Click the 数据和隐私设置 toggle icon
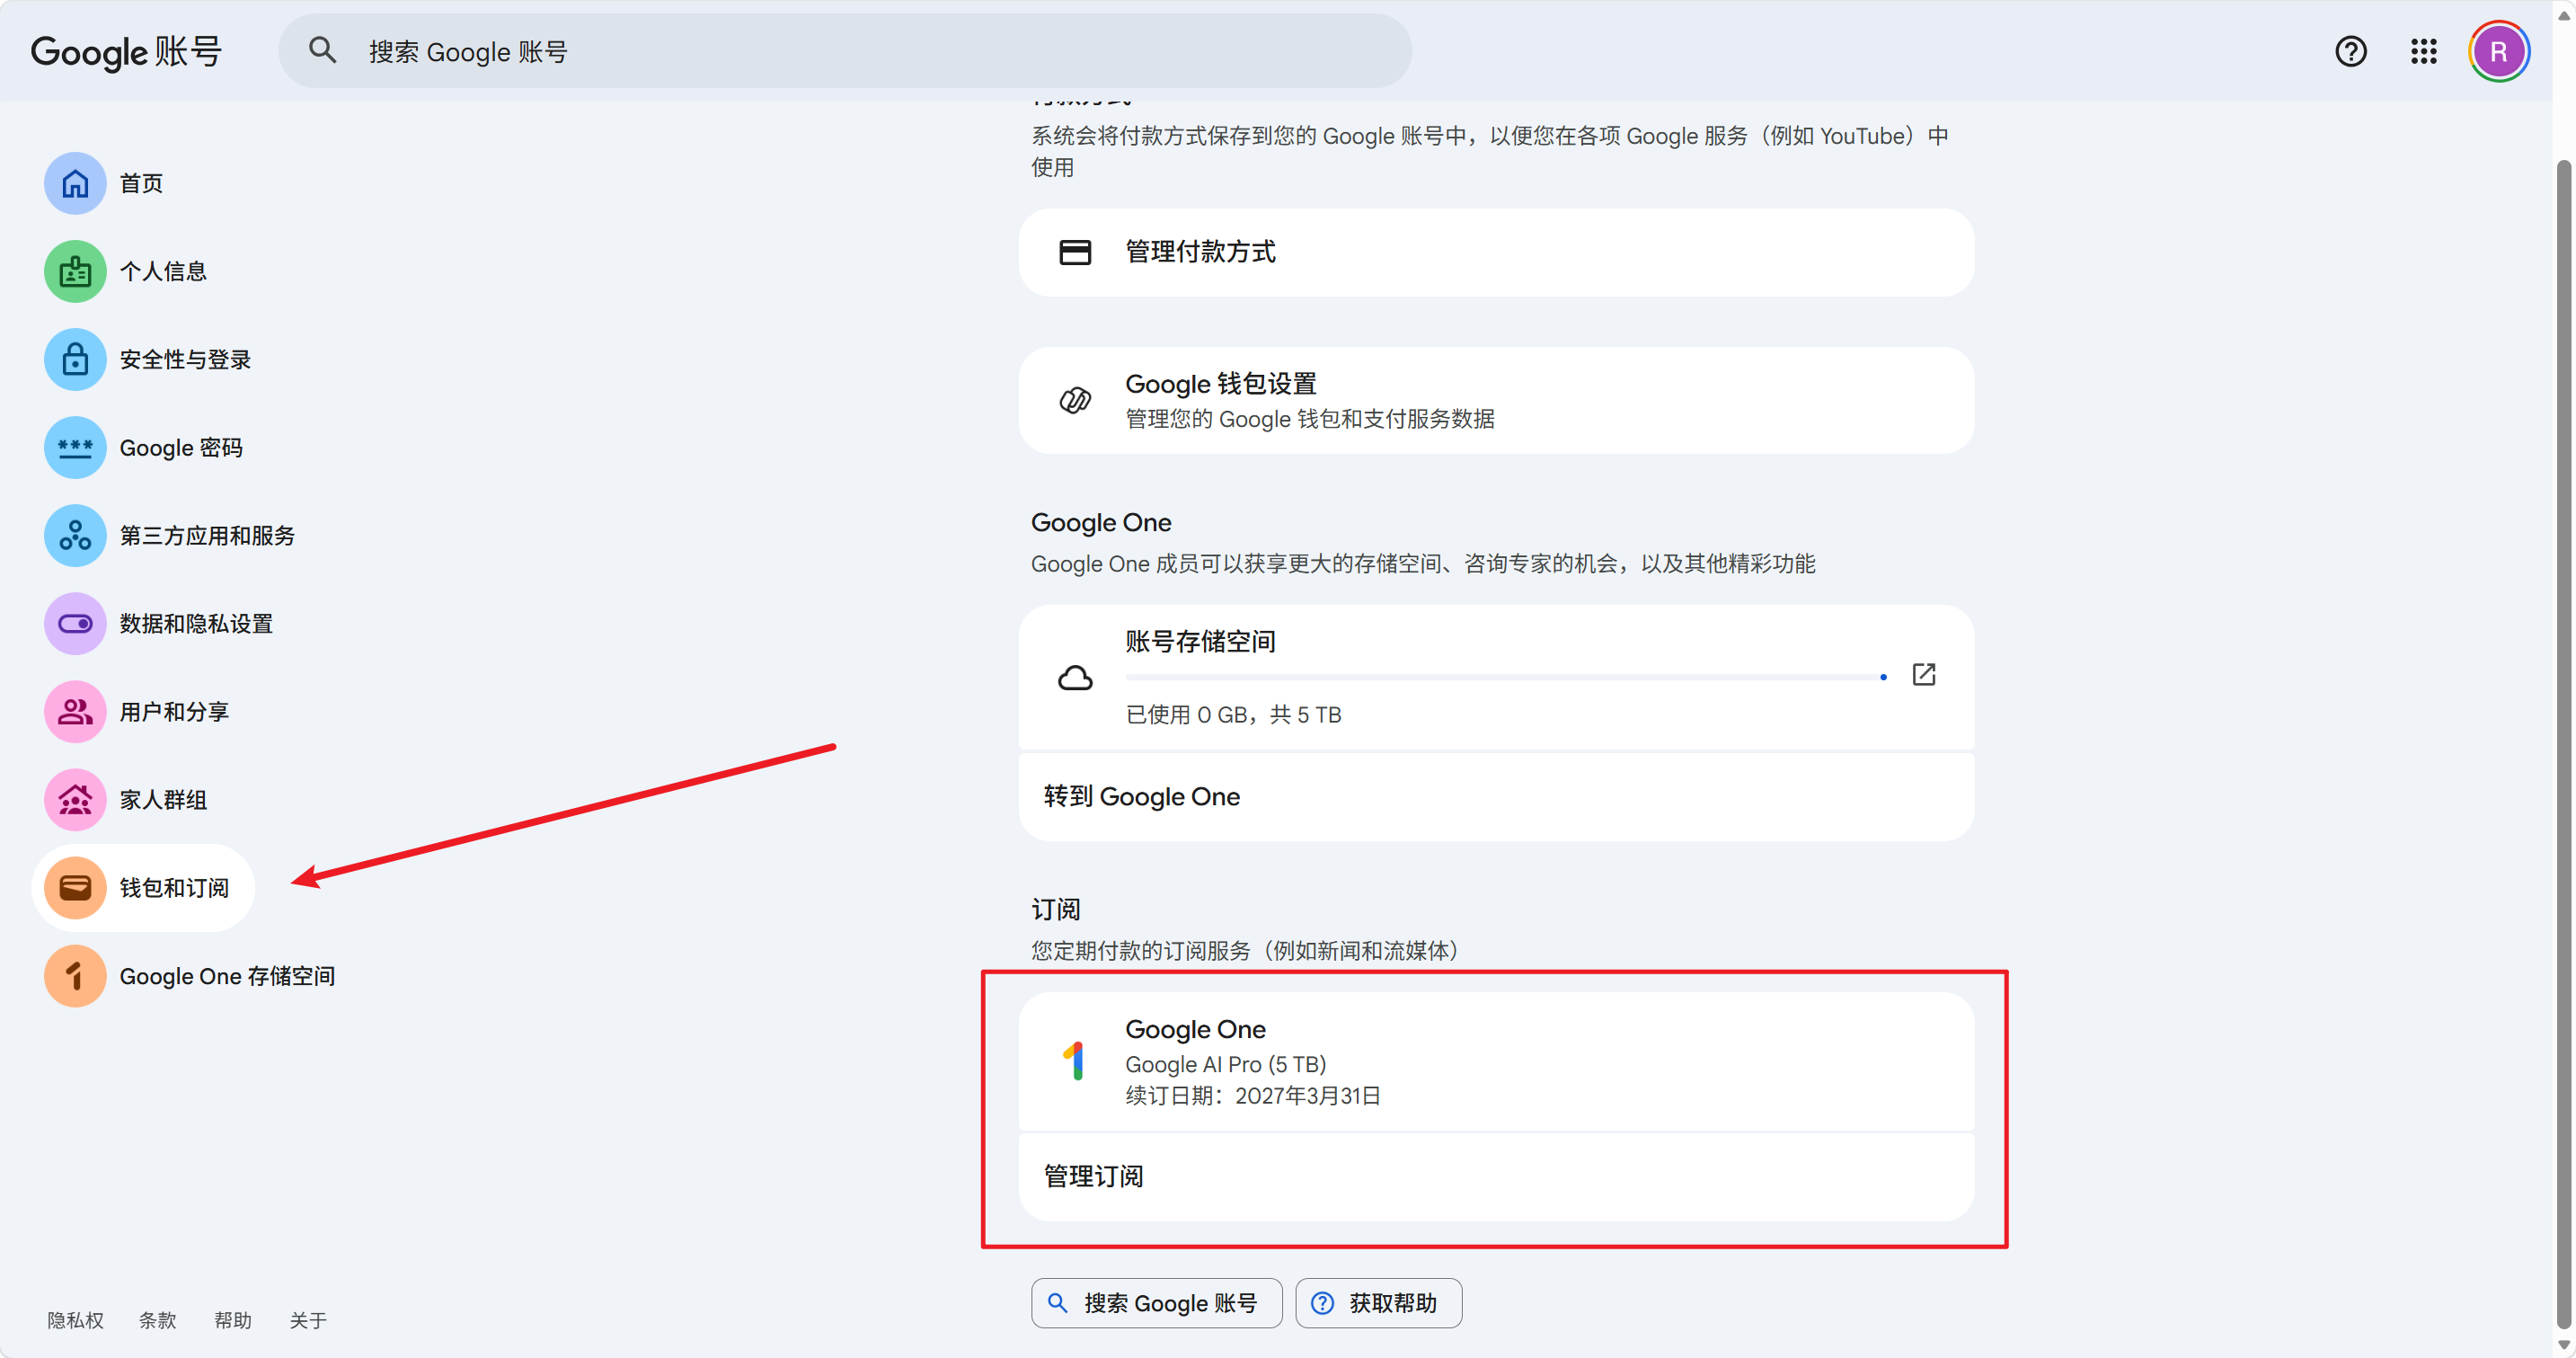This screenshot has height=1358, width=2576. 75,623
